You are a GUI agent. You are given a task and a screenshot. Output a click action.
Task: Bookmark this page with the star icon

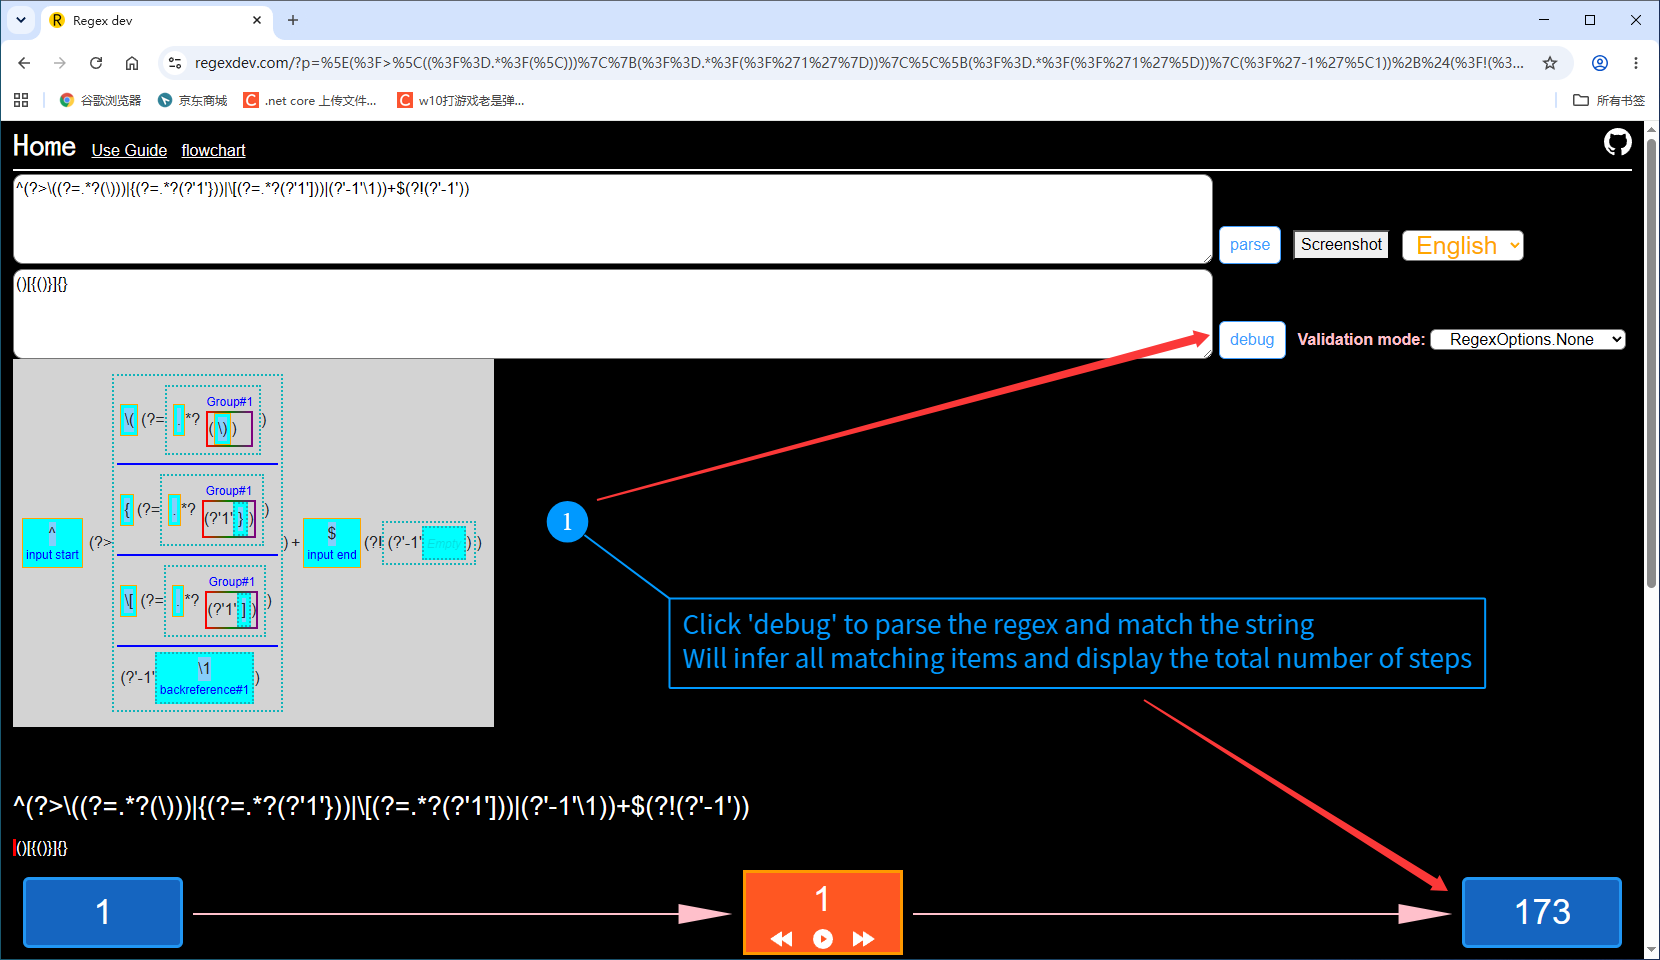coord(1550,63)
